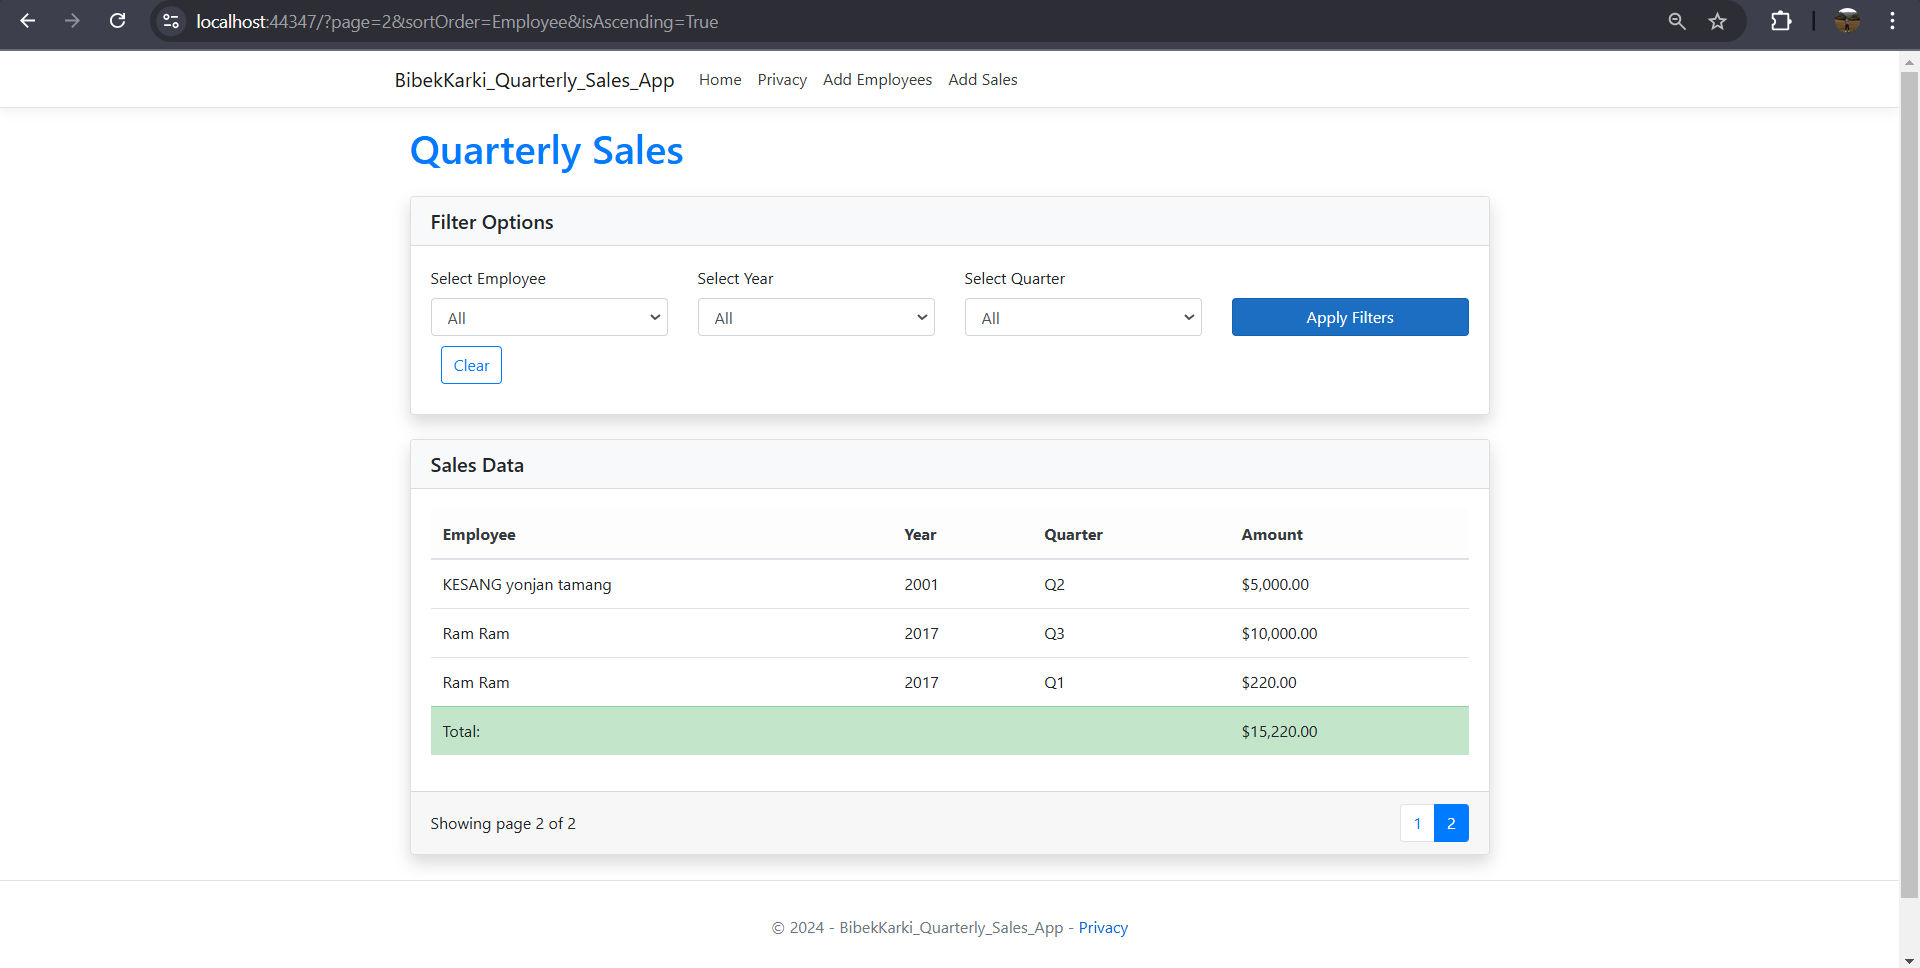Select page 2 pagination button
The width and height of the screenshot is (1920, 968).
(1451, 823)
